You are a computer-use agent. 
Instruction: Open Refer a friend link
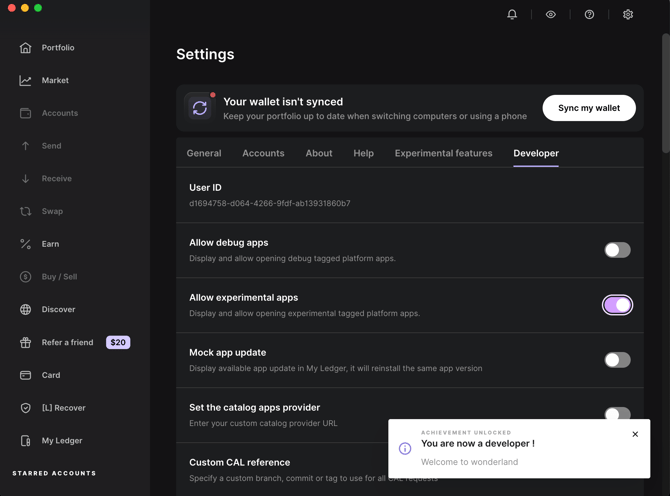point(67,342)
